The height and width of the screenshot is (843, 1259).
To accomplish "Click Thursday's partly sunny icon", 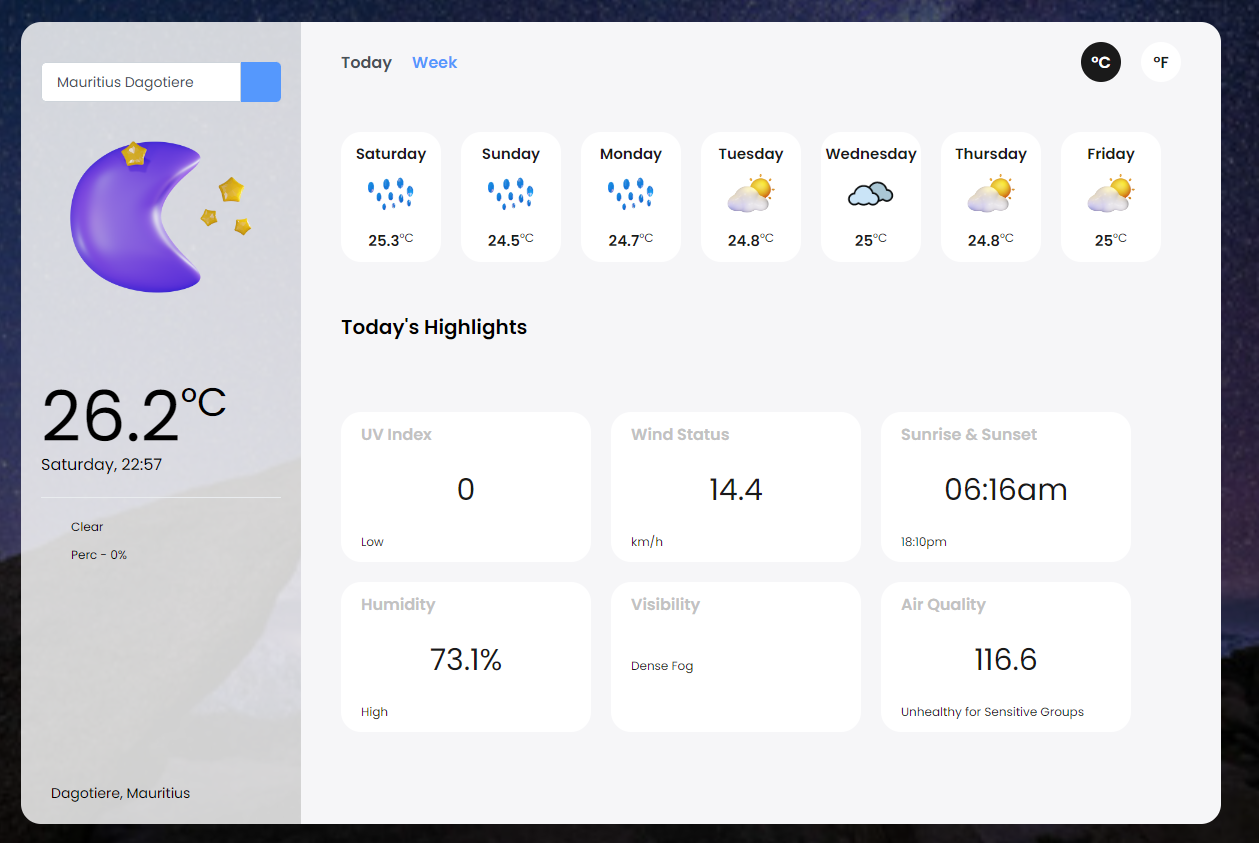I will coord(990,194).
